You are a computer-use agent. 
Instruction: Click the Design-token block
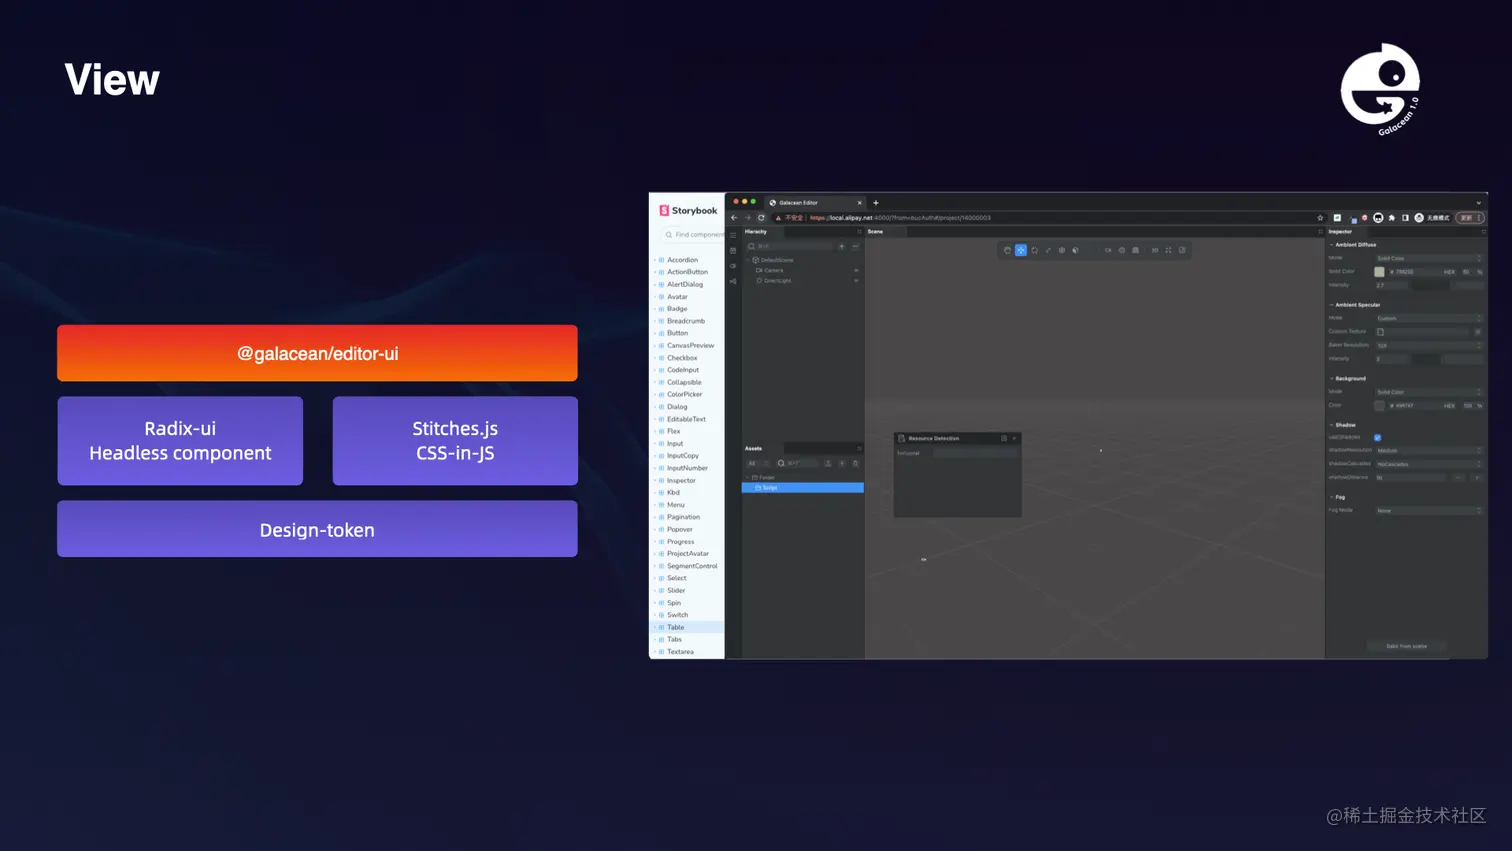pyautogui.click(x=317, y=529)
